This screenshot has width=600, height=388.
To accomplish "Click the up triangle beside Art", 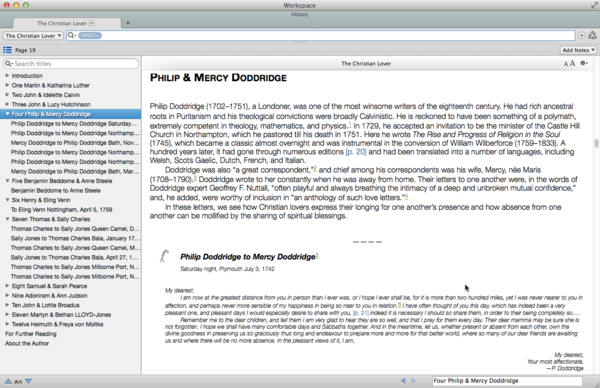I will [x=8, y=381].
